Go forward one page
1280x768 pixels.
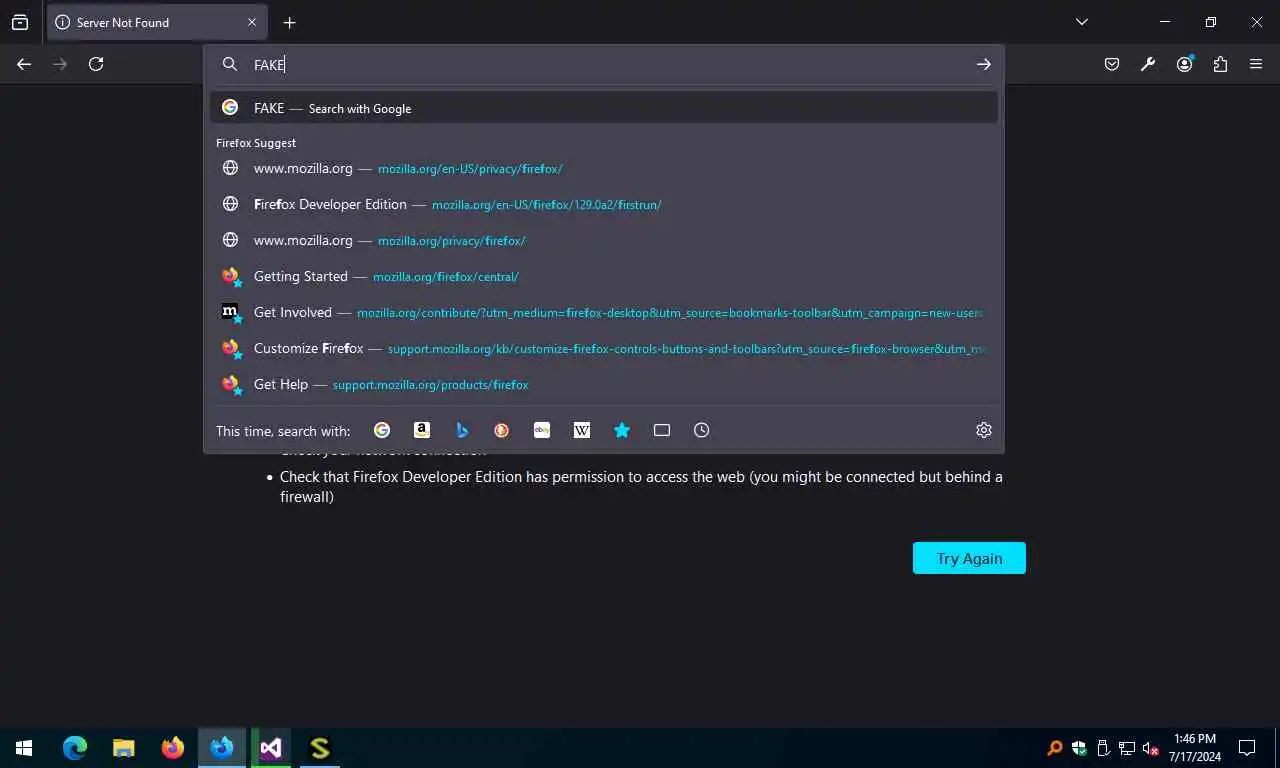coord(60,64)
